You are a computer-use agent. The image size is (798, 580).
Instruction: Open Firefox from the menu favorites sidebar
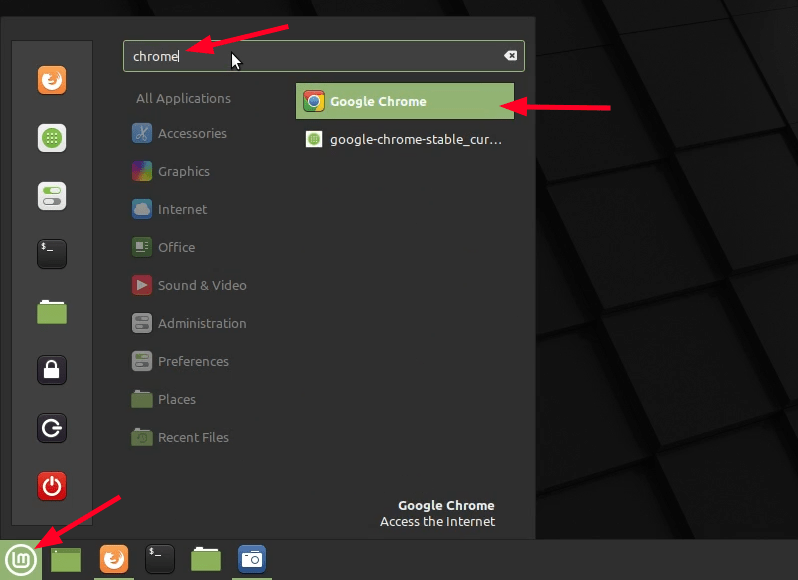(52, 80)
